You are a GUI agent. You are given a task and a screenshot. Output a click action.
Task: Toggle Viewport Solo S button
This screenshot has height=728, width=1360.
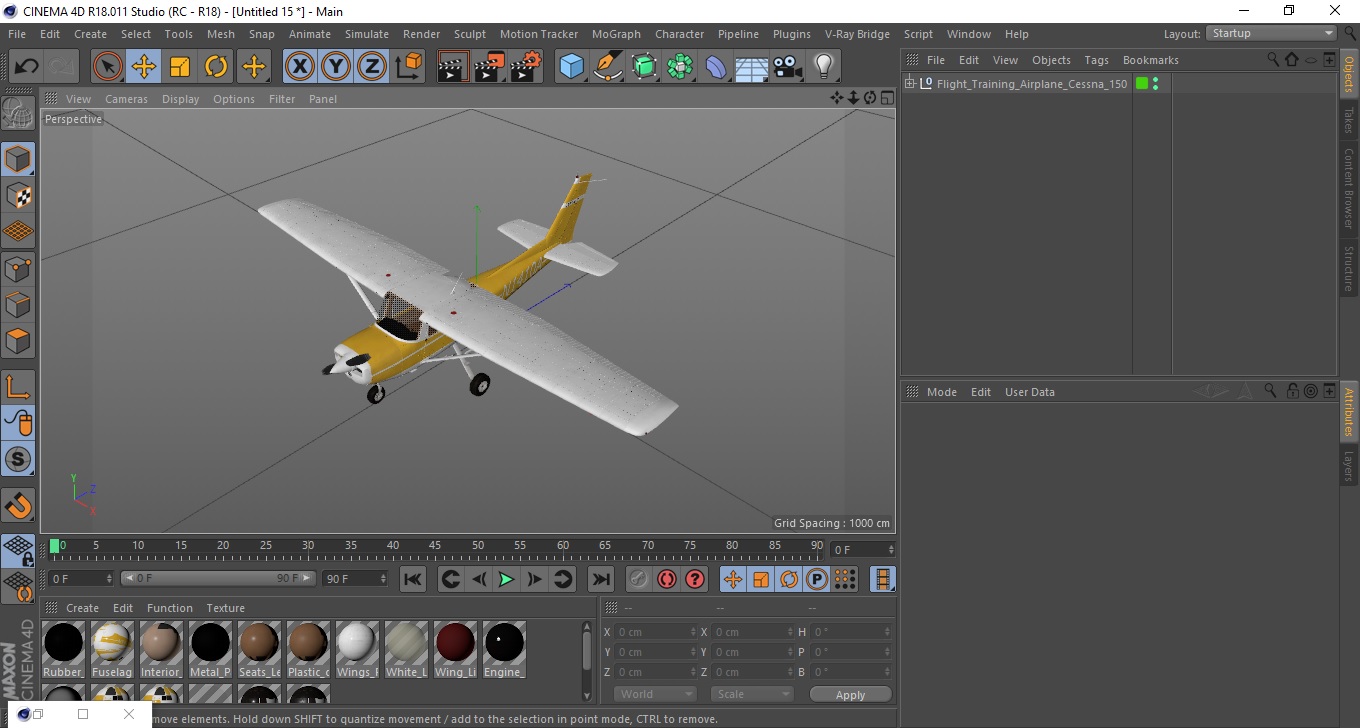(18, 459)
